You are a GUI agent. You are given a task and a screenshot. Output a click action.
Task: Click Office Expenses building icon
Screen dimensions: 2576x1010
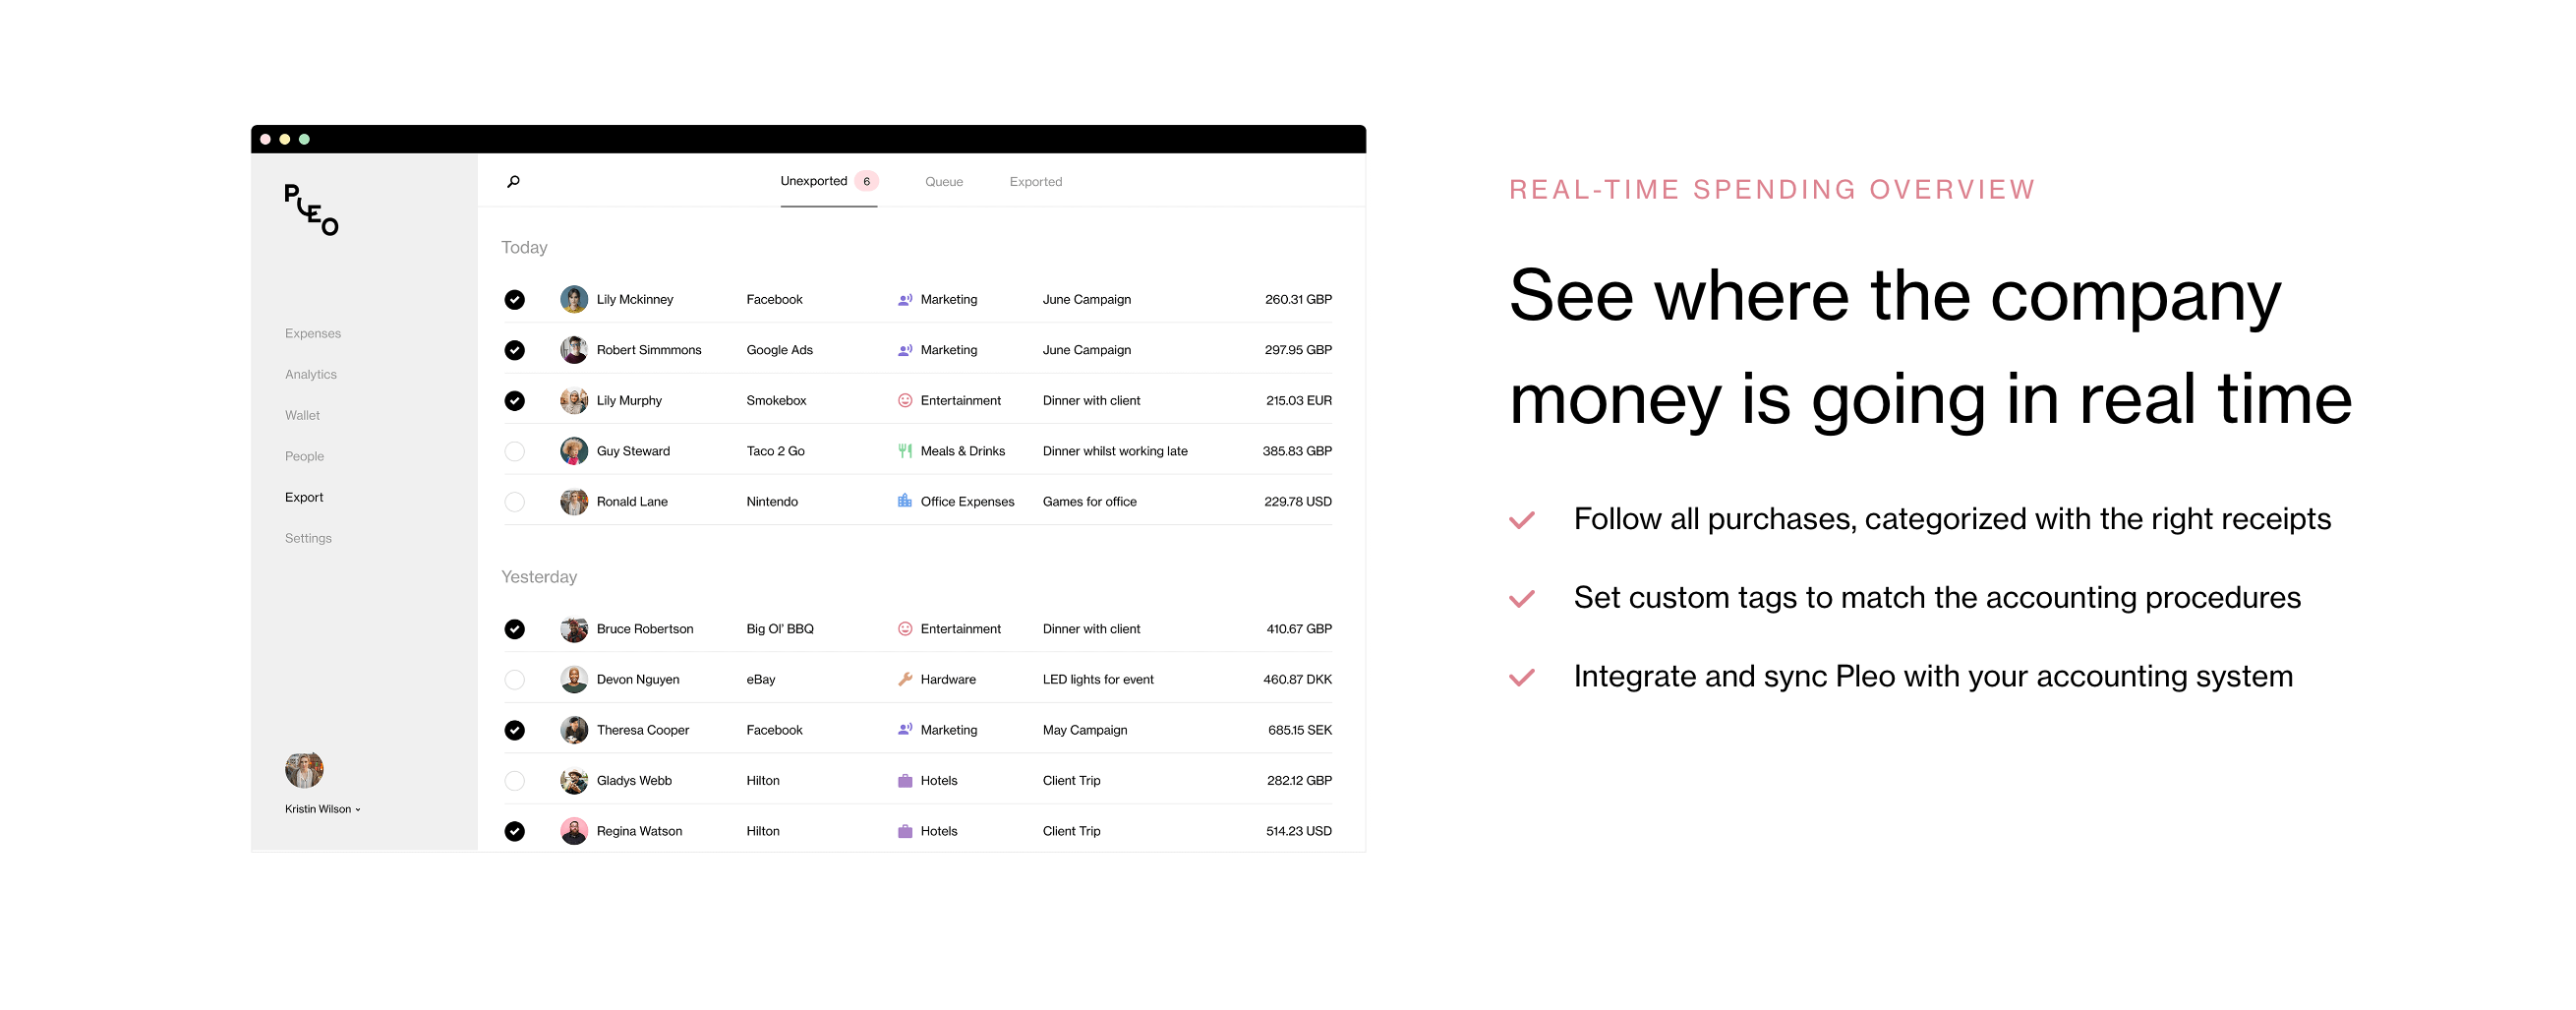pyautogui.click(x=905, y=501)
